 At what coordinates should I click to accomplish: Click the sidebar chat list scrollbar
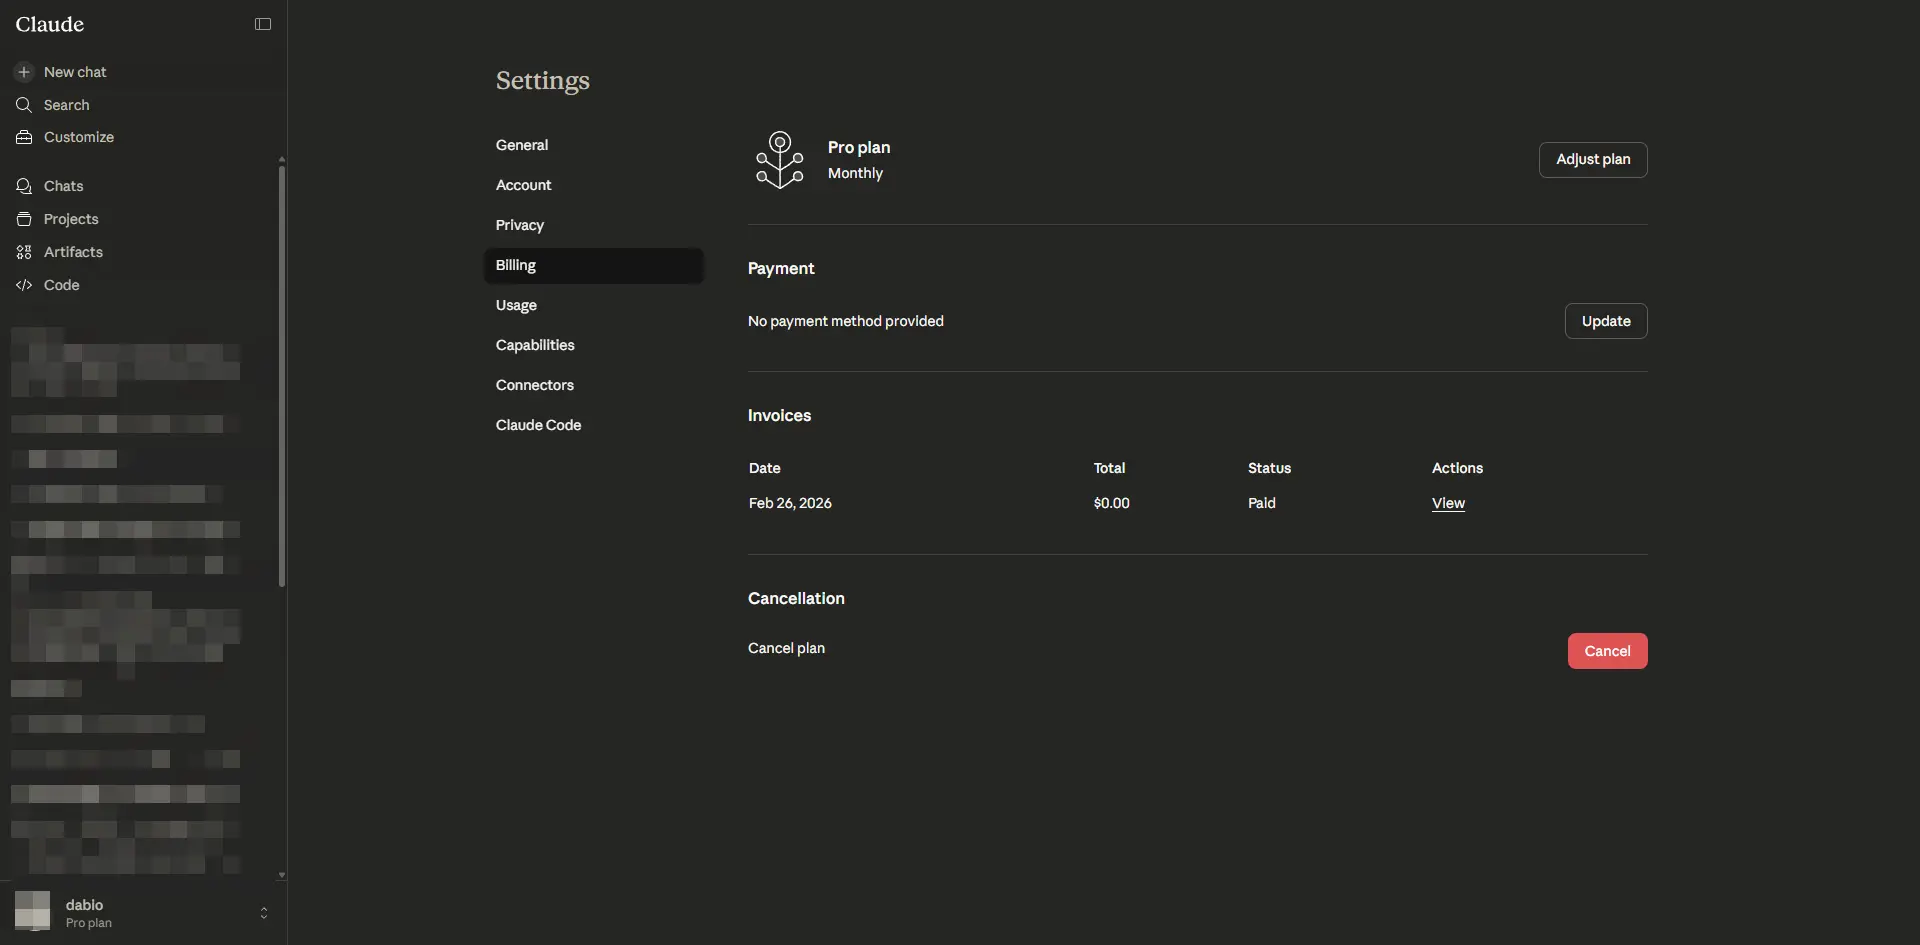(282, 376)
